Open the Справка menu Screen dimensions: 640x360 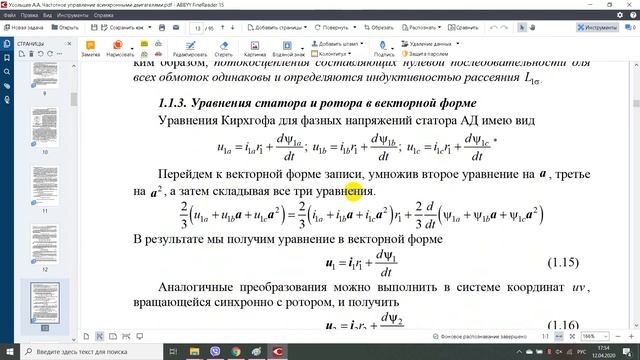pyautogui.click(x=103, y=15)
